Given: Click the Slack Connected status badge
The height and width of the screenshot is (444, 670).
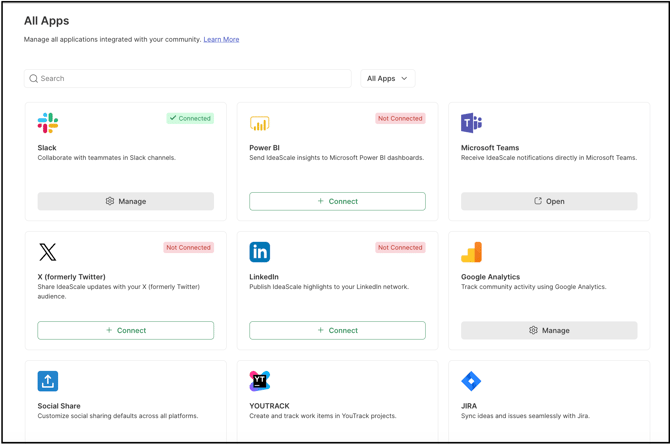Looking at the screenshot, I should (x=190, y=118).
